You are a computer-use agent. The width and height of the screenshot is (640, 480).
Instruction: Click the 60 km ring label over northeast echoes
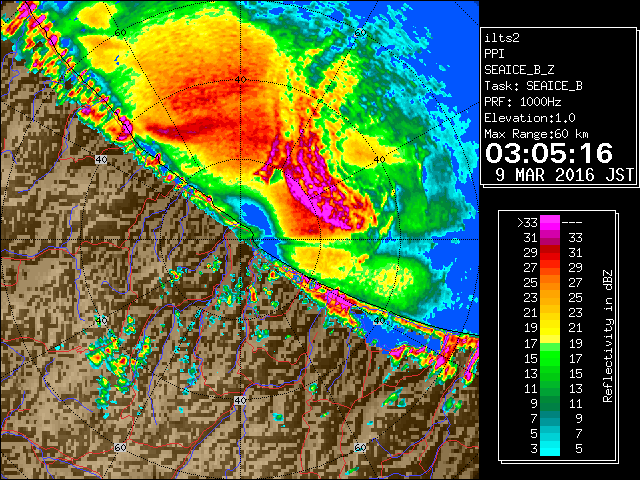tap(360, 32)
